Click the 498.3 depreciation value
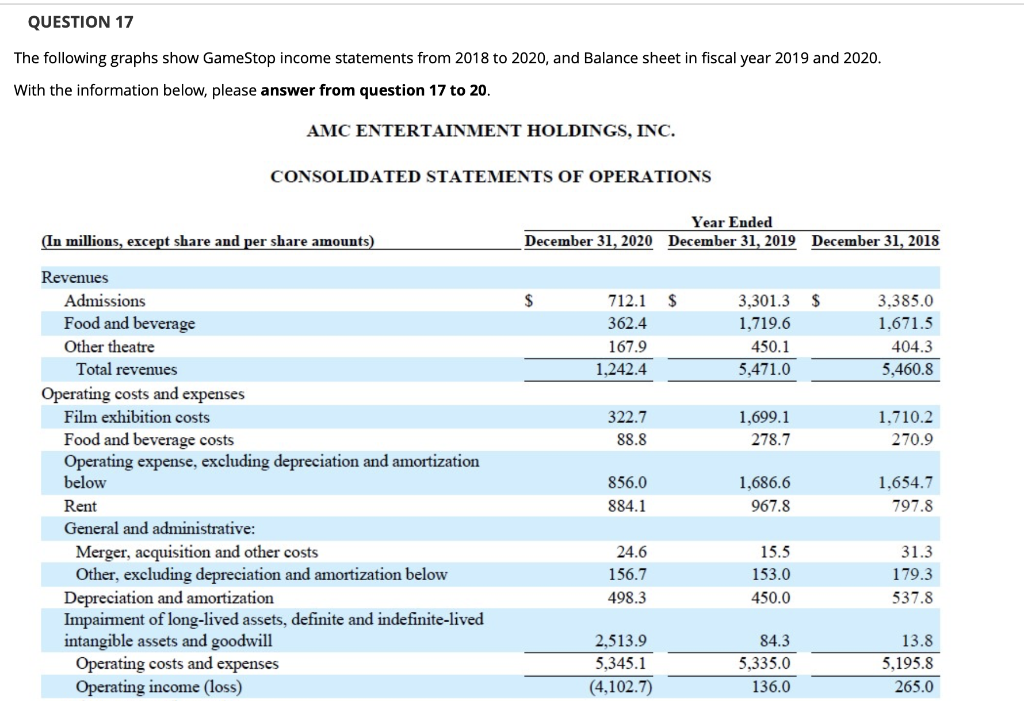The width and height of the screenshot is (1024, 701). [x=627, y=598]
